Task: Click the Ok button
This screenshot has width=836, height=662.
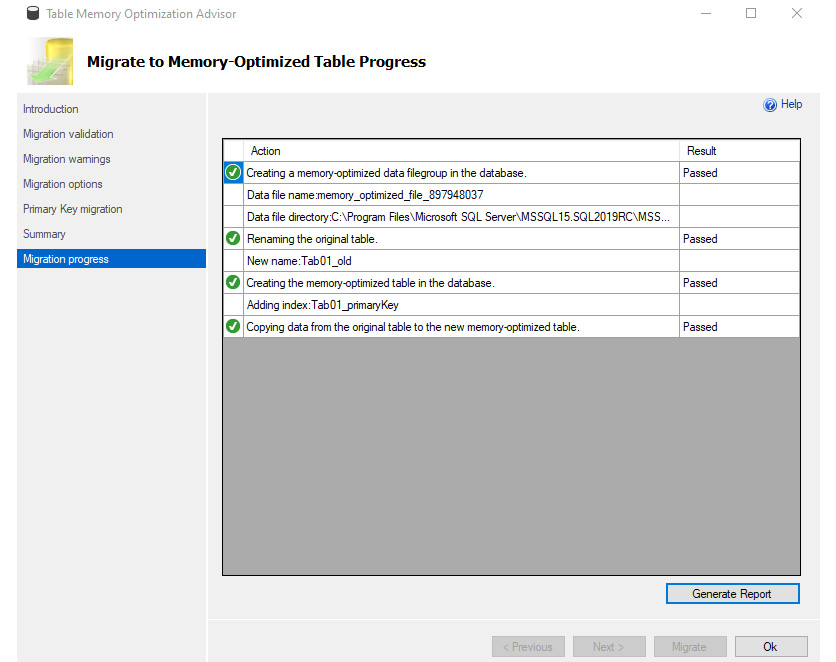Action: click(x=771, y=647)
